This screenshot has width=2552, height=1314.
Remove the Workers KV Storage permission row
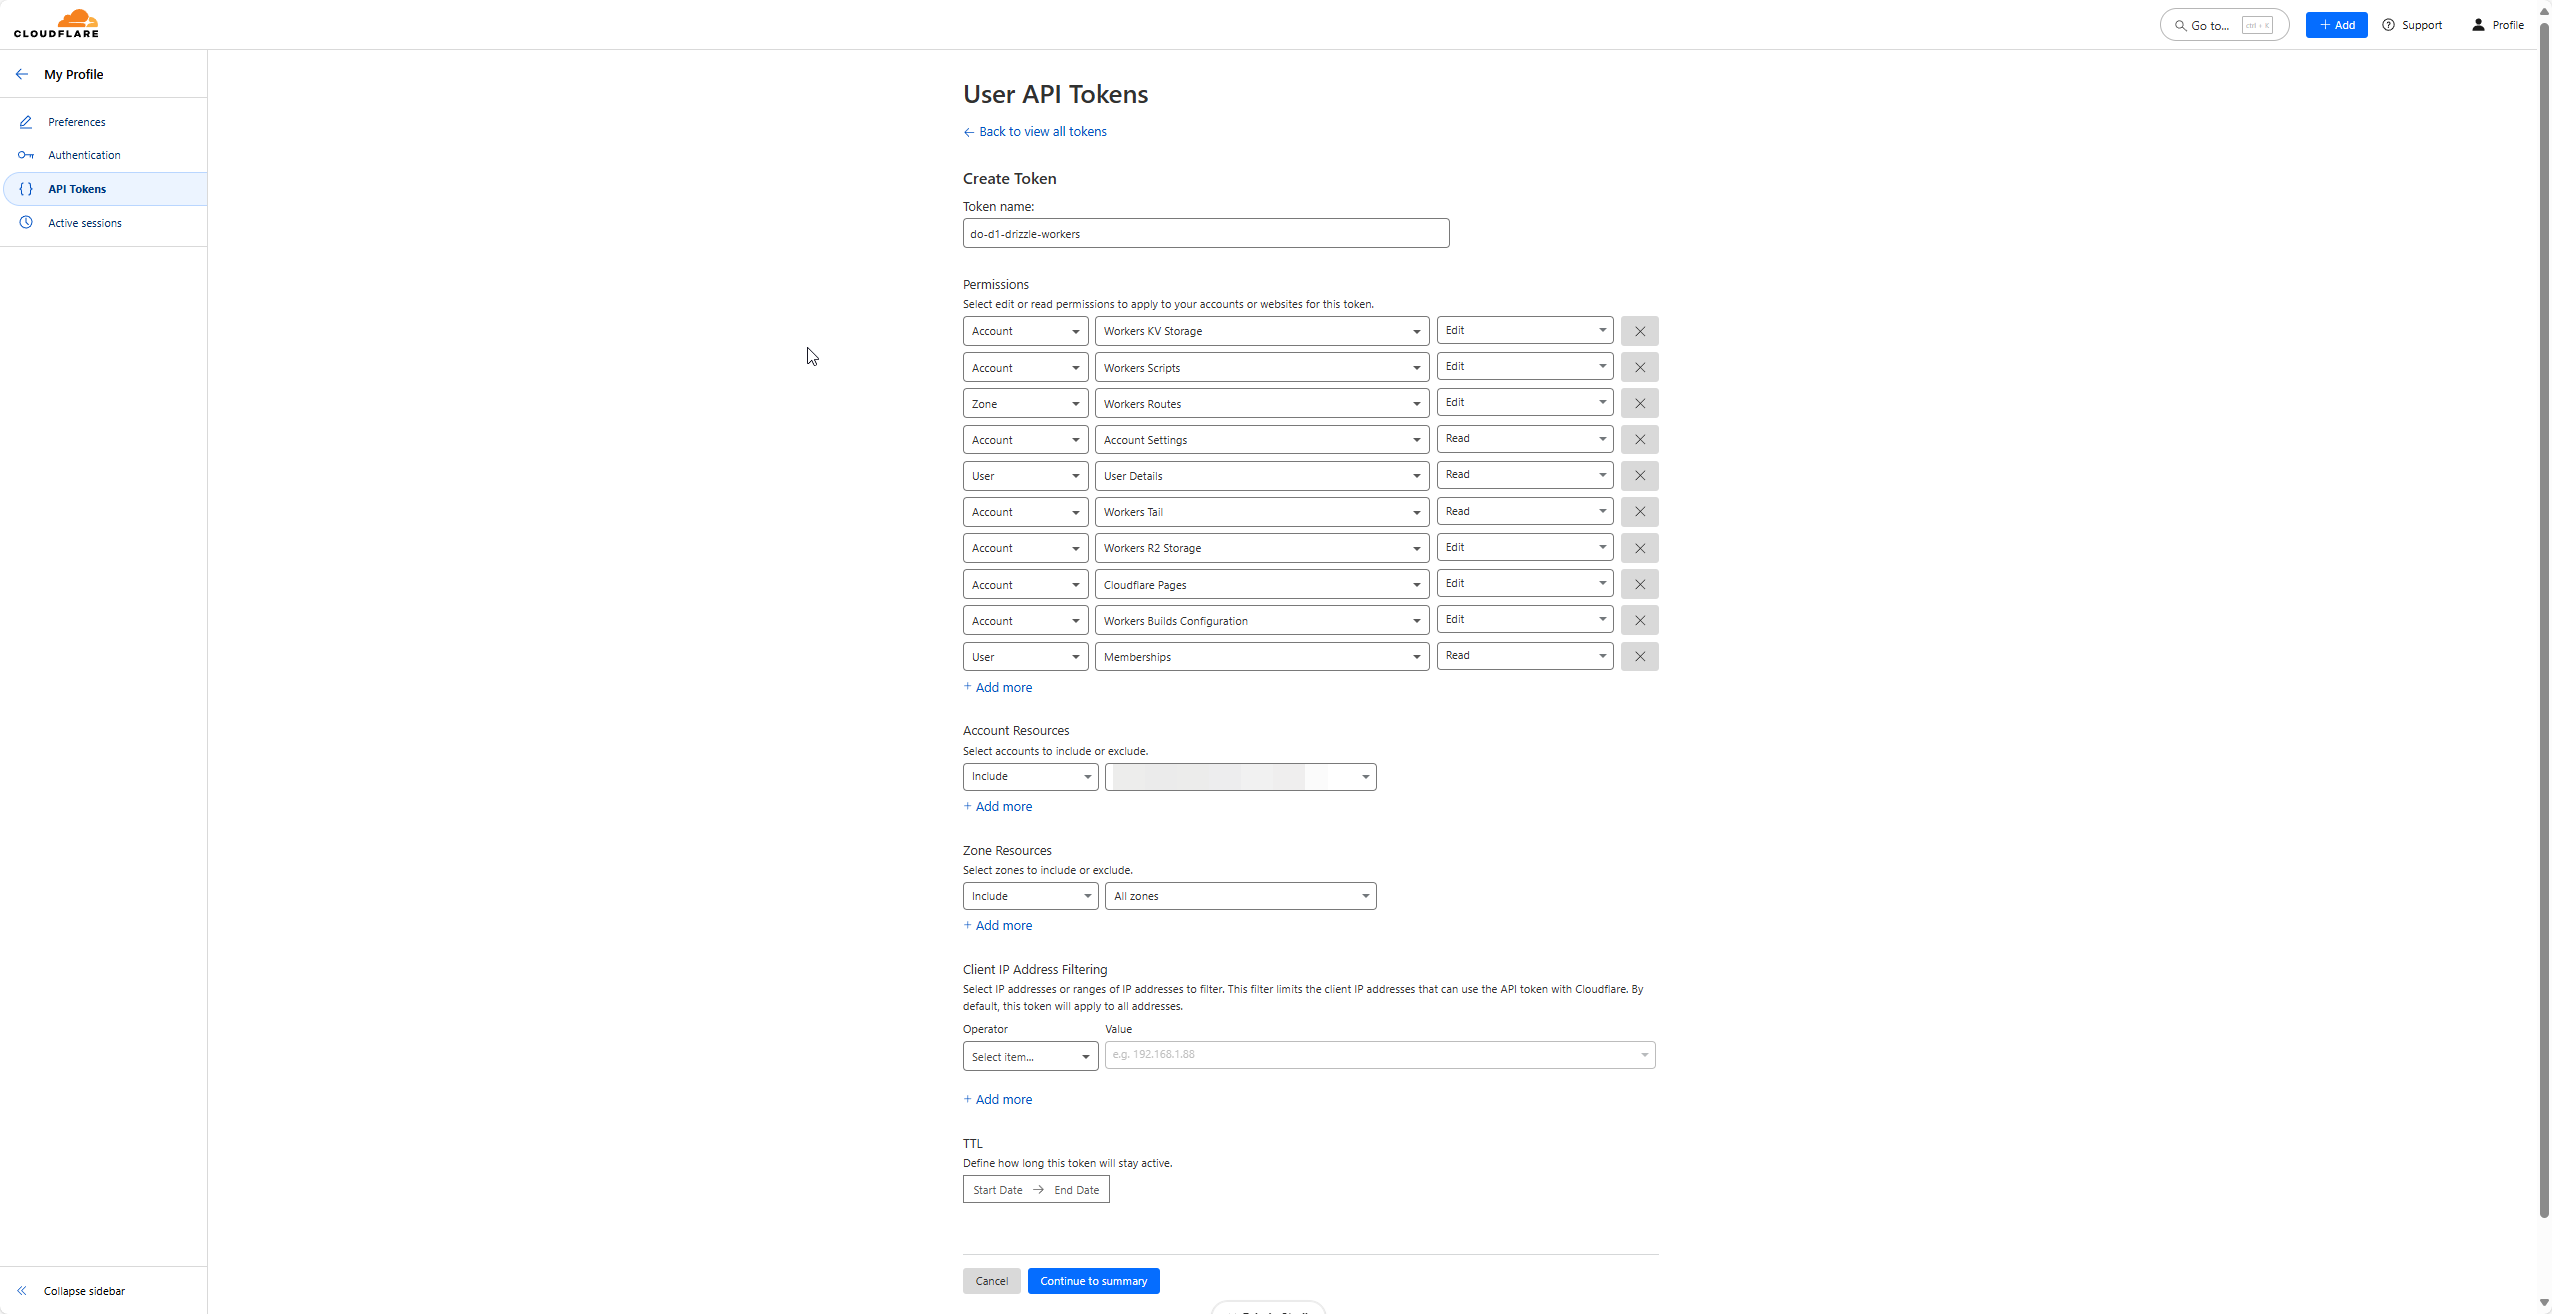coord(1638,330)
